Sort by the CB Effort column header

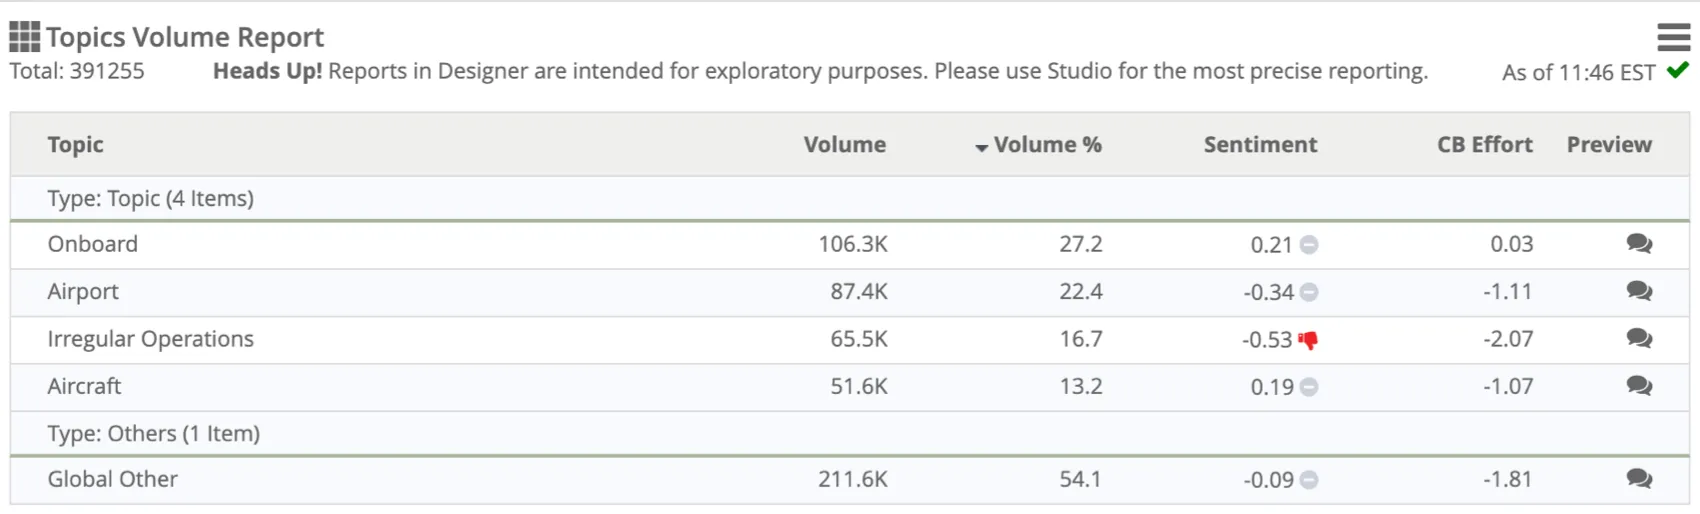[x=1484, y=145]
